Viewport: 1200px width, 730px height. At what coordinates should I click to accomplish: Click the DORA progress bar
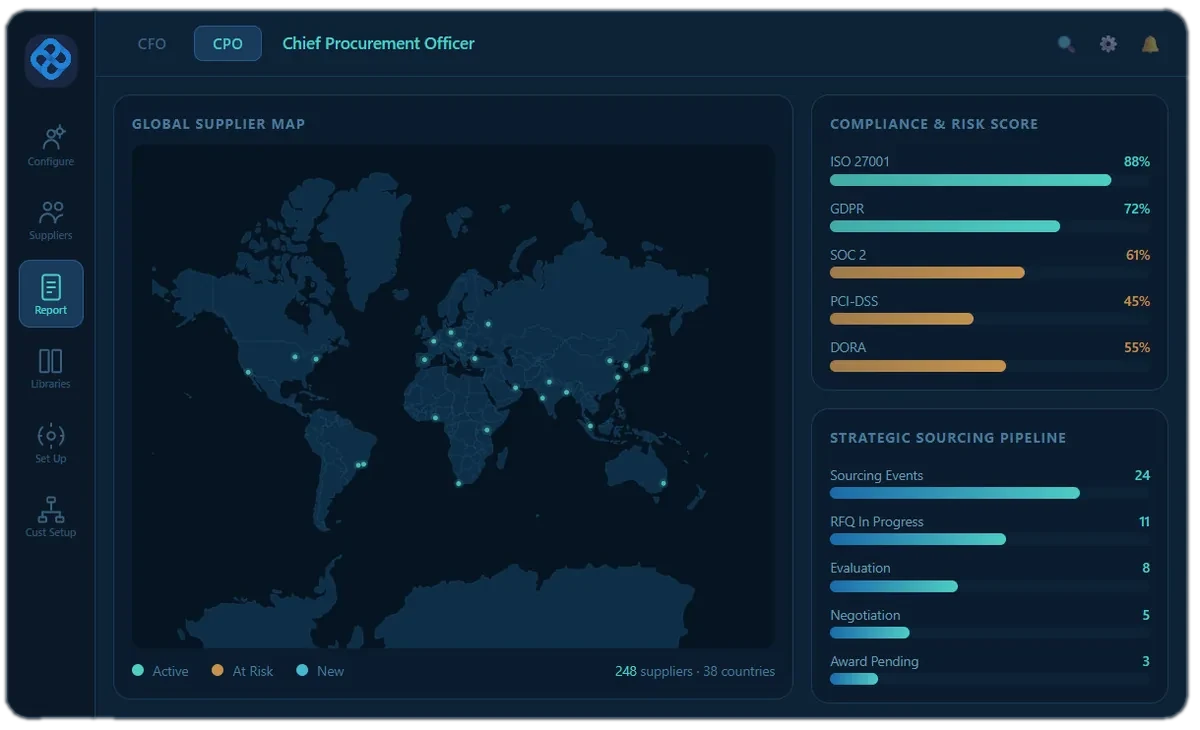coord(990,366)
